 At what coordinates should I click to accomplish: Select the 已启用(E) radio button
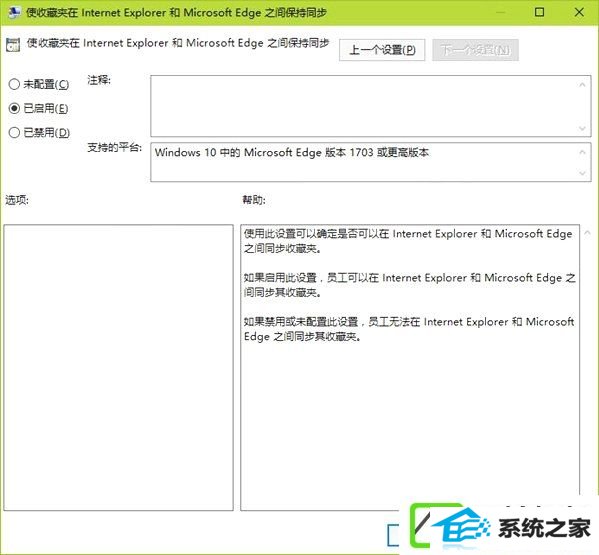[x=14, y=108]
